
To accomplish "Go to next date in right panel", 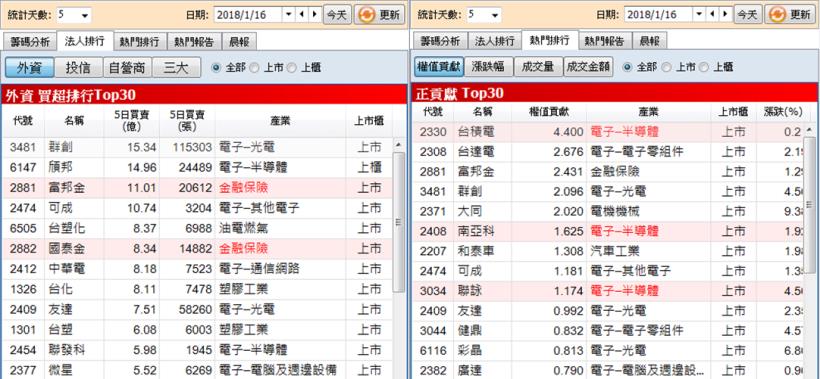I will pos(725,15).
